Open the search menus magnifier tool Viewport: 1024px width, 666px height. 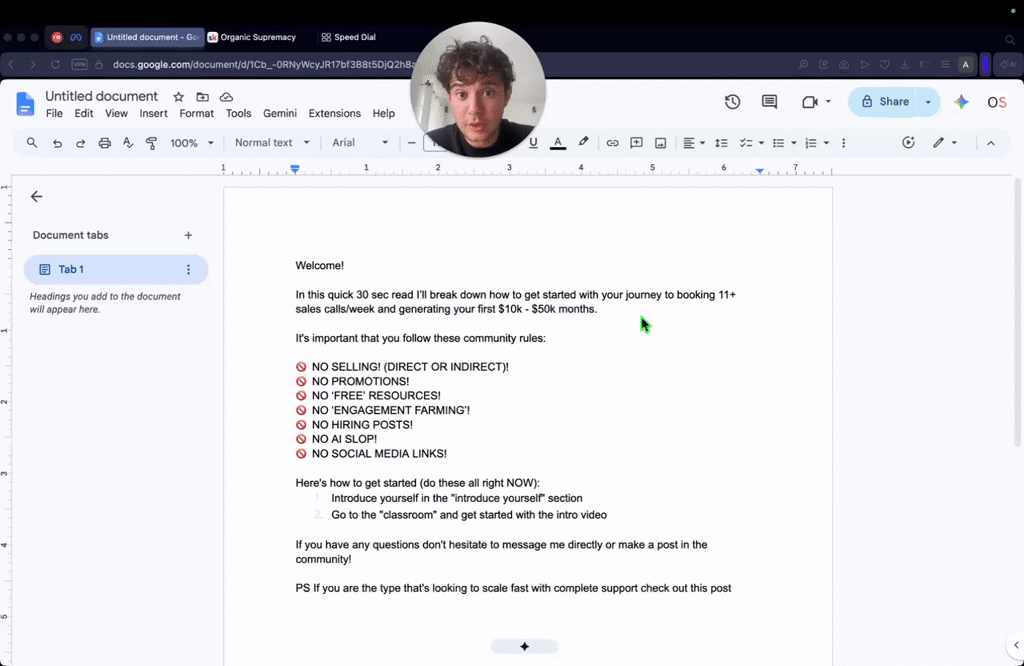(31, 142)
